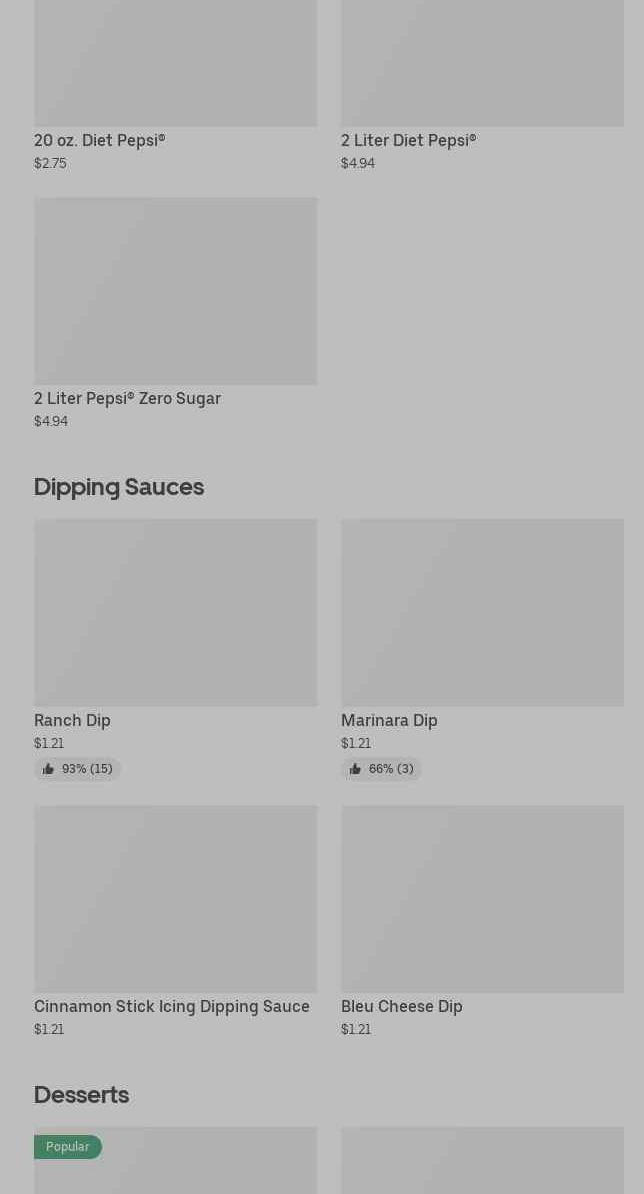644x1194 pixels.
Task: Click the Marinara Dip item name
Action: (389, 721)
